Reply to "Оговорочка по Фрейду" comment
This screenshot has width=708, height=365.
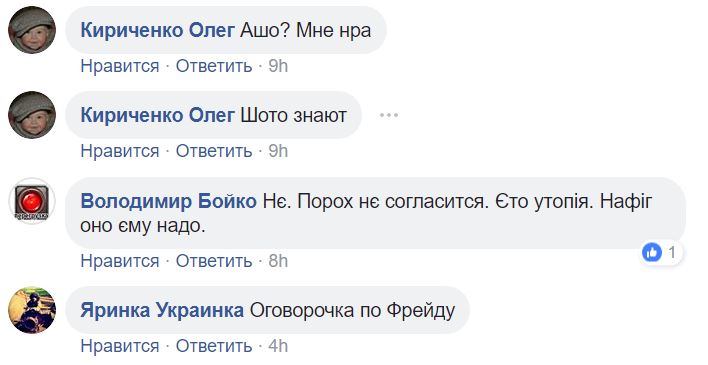point(214,346)
